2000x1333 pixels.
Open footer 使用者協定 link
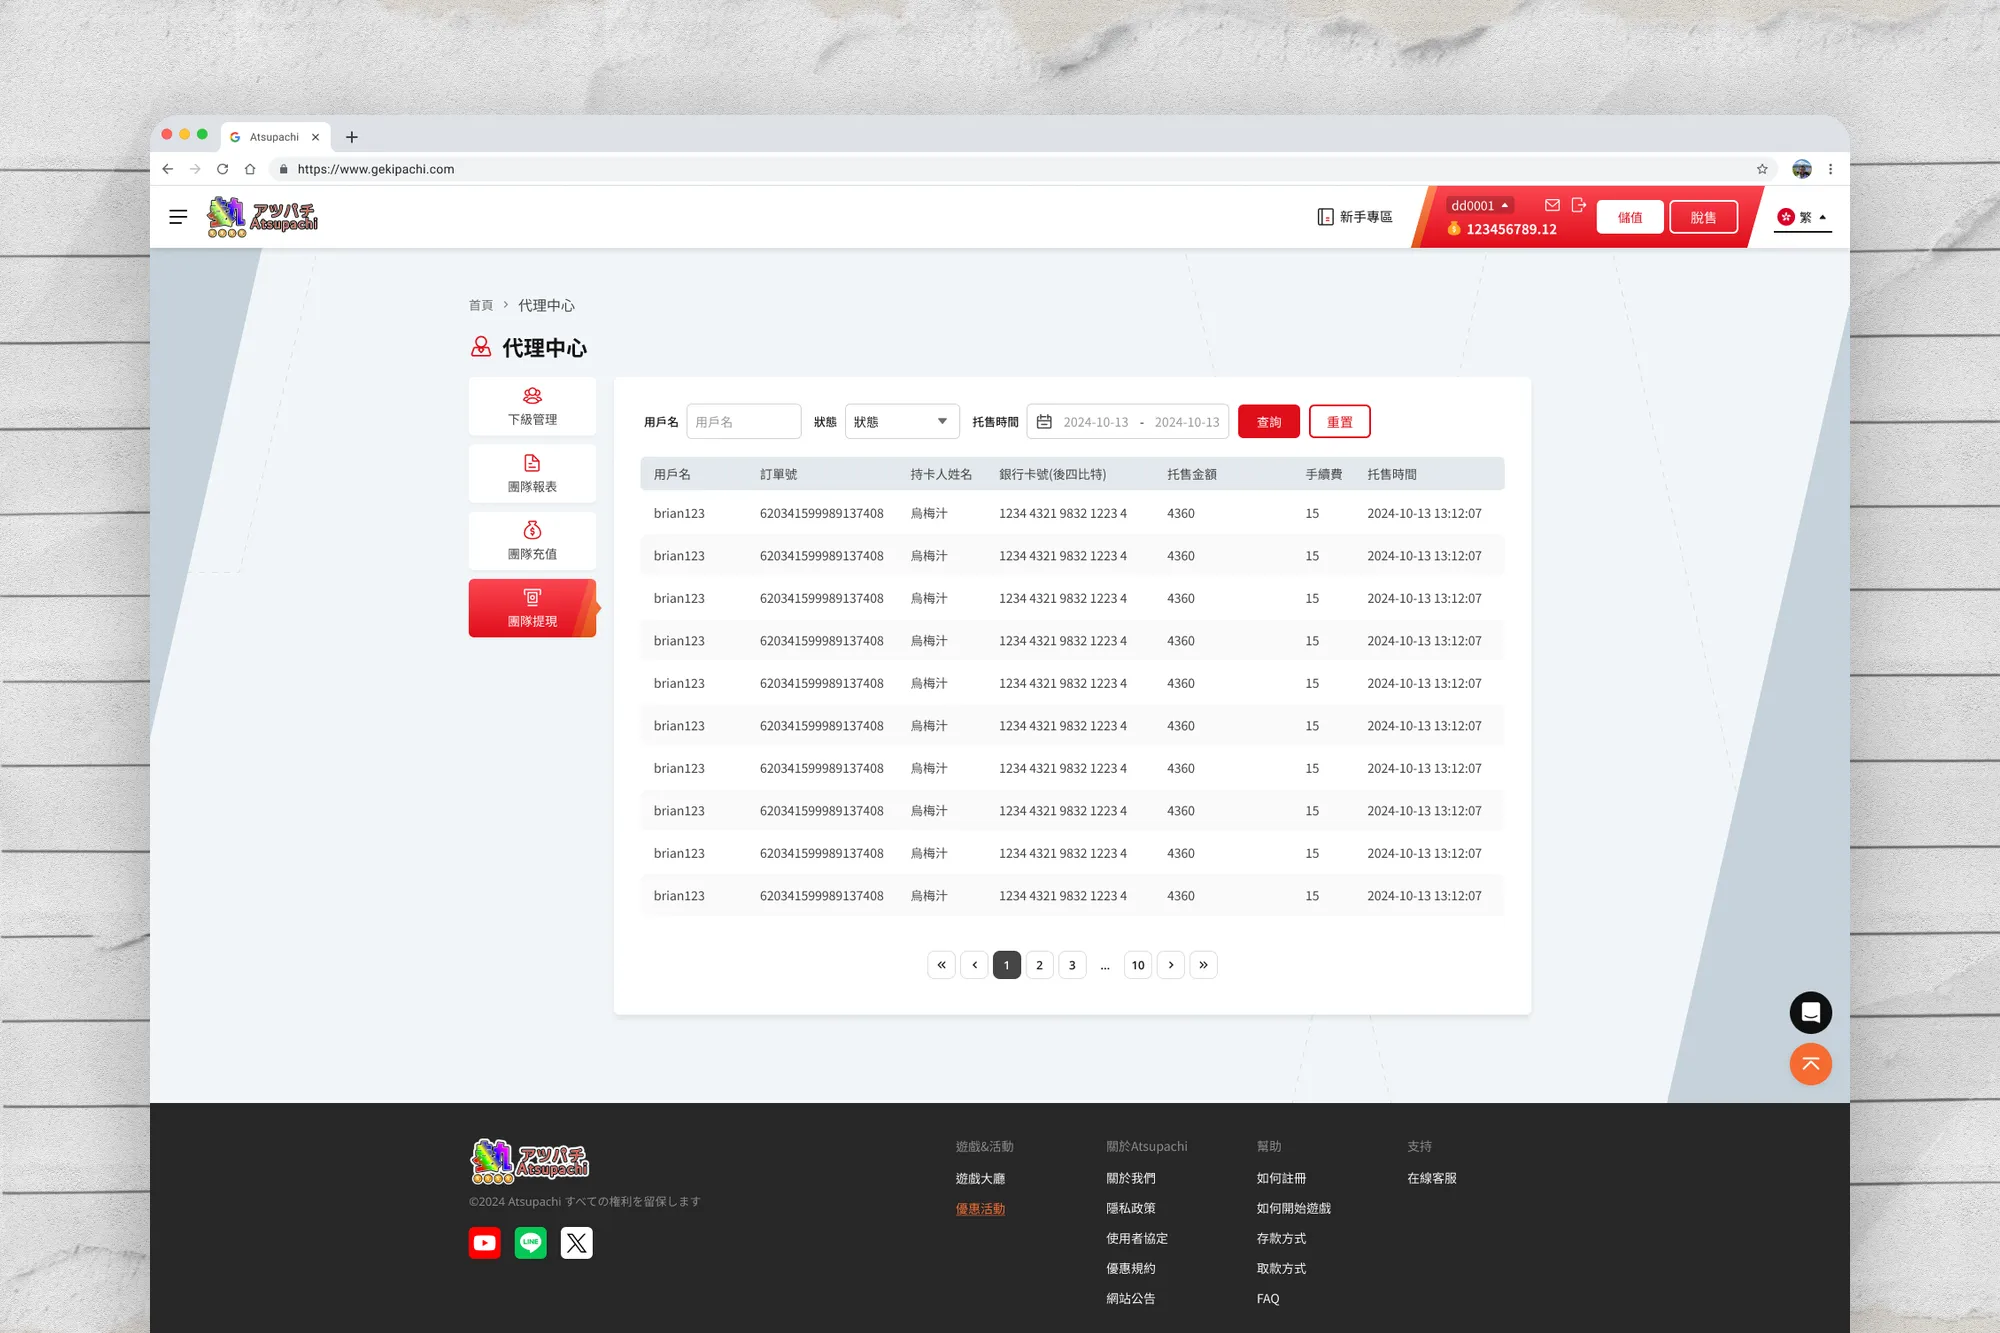(x=1137, y=1238)
